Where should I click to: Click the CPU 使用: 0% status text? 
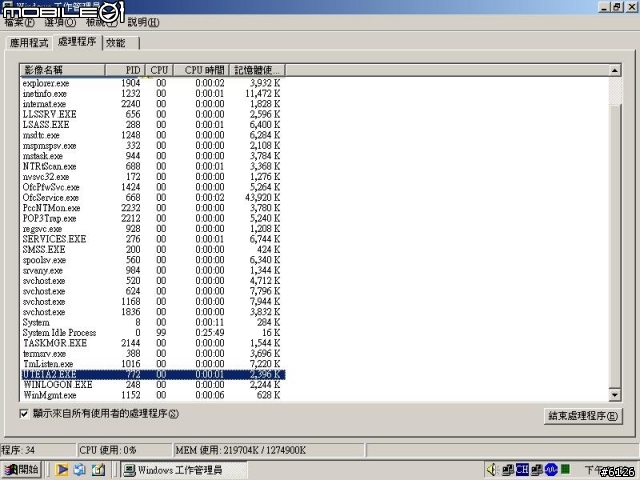point(108,450)
